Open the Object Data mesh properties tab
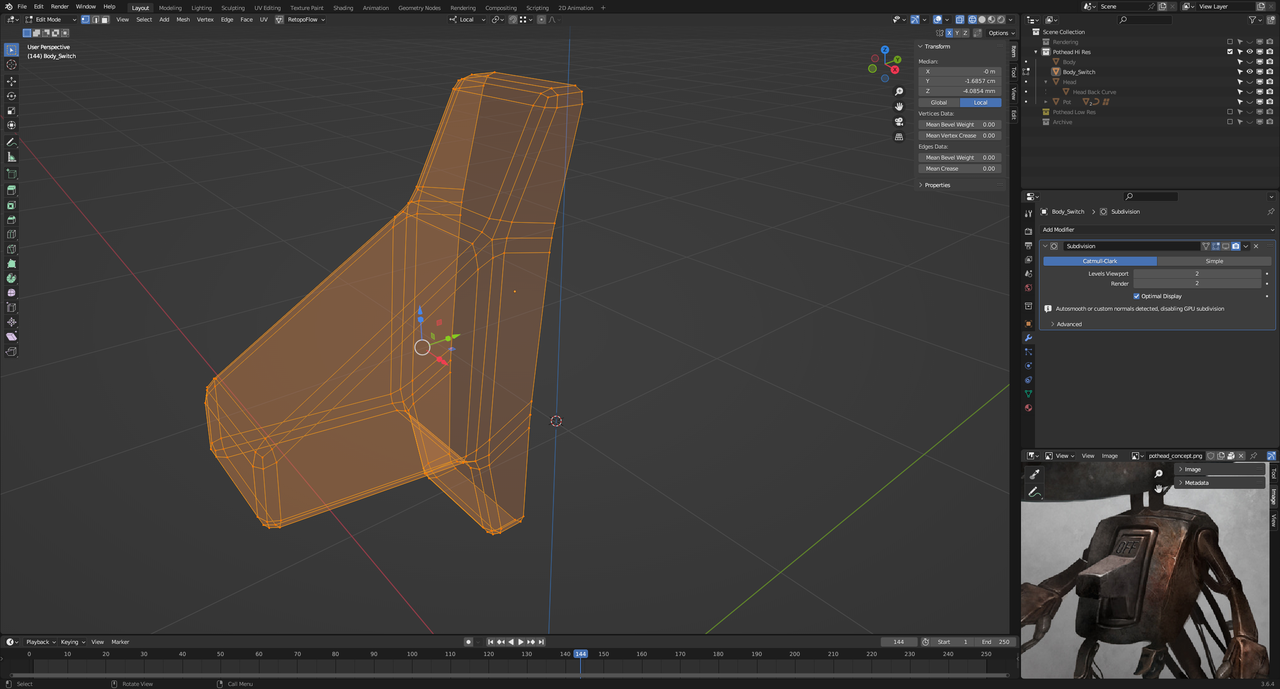This screenshot has height=689, width=1280. [1028, 394]
